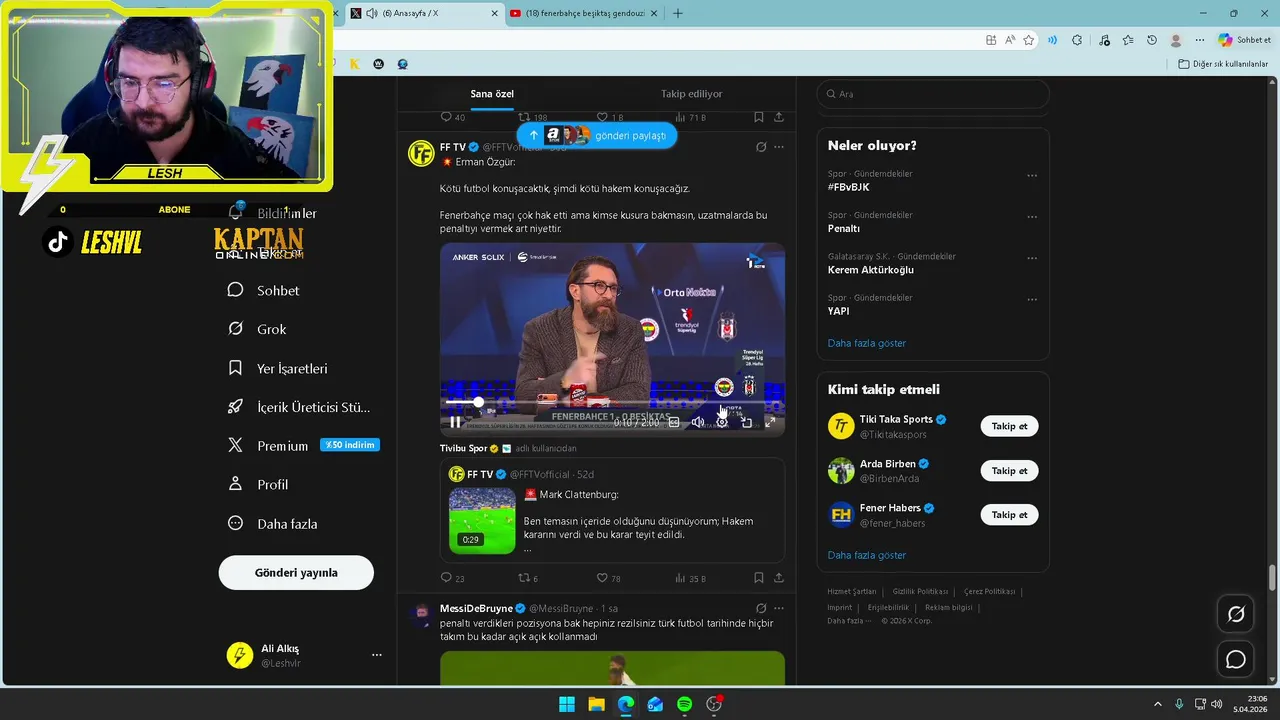The height and width of the screenshot is (720, 1280).
Task: Open more options for YAPI trend
Action: [x=1032, y=299]
